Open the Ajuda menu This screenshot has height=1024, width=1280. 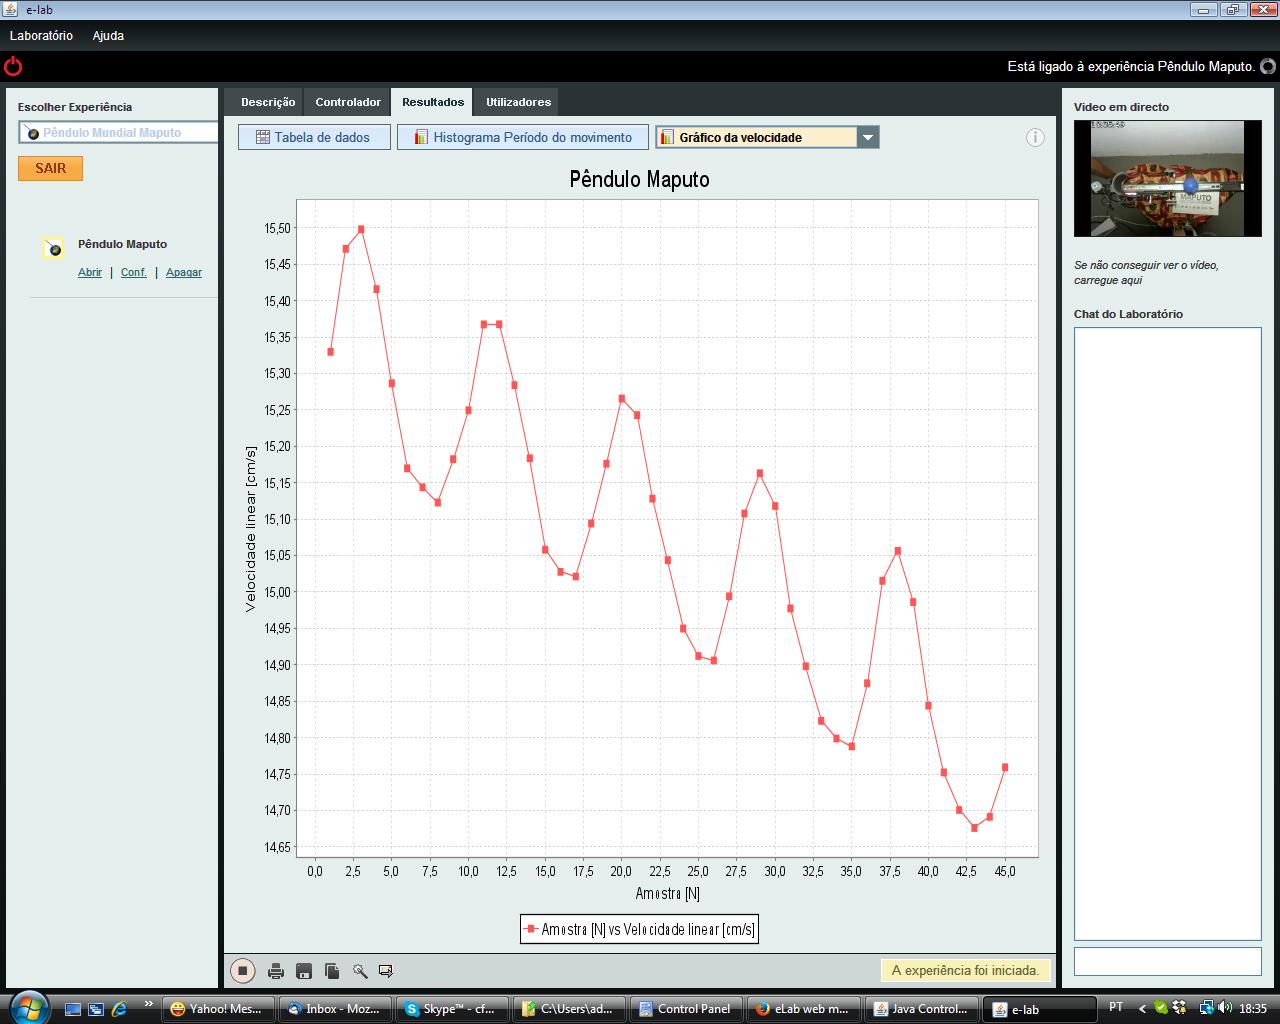(108, 35)
